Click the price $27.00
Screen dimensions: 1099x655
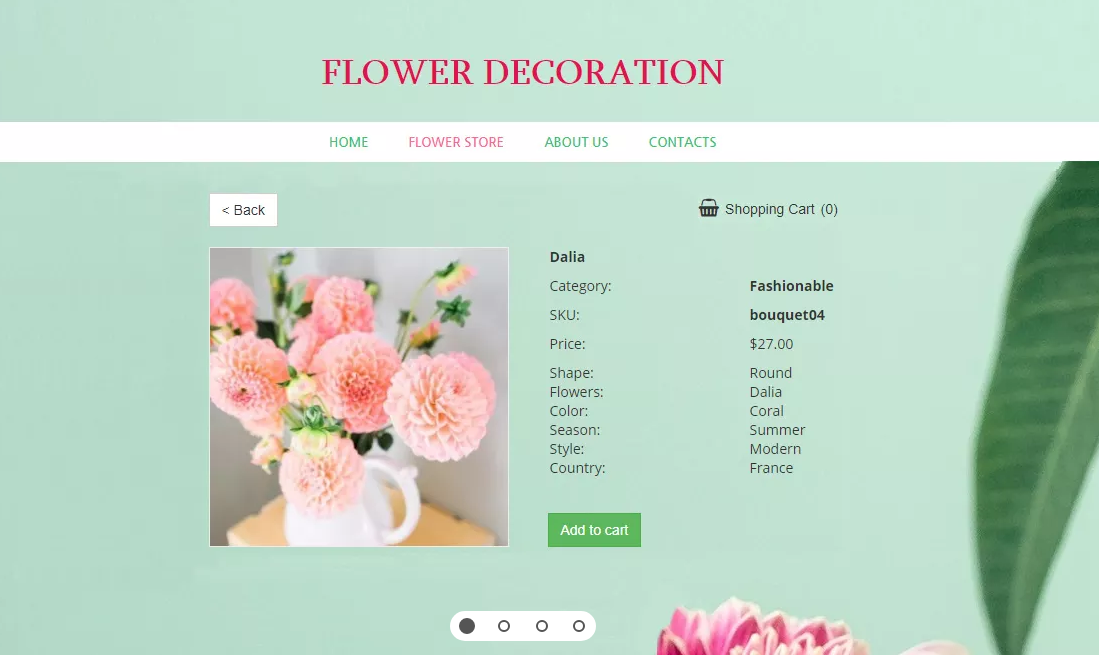771,344
